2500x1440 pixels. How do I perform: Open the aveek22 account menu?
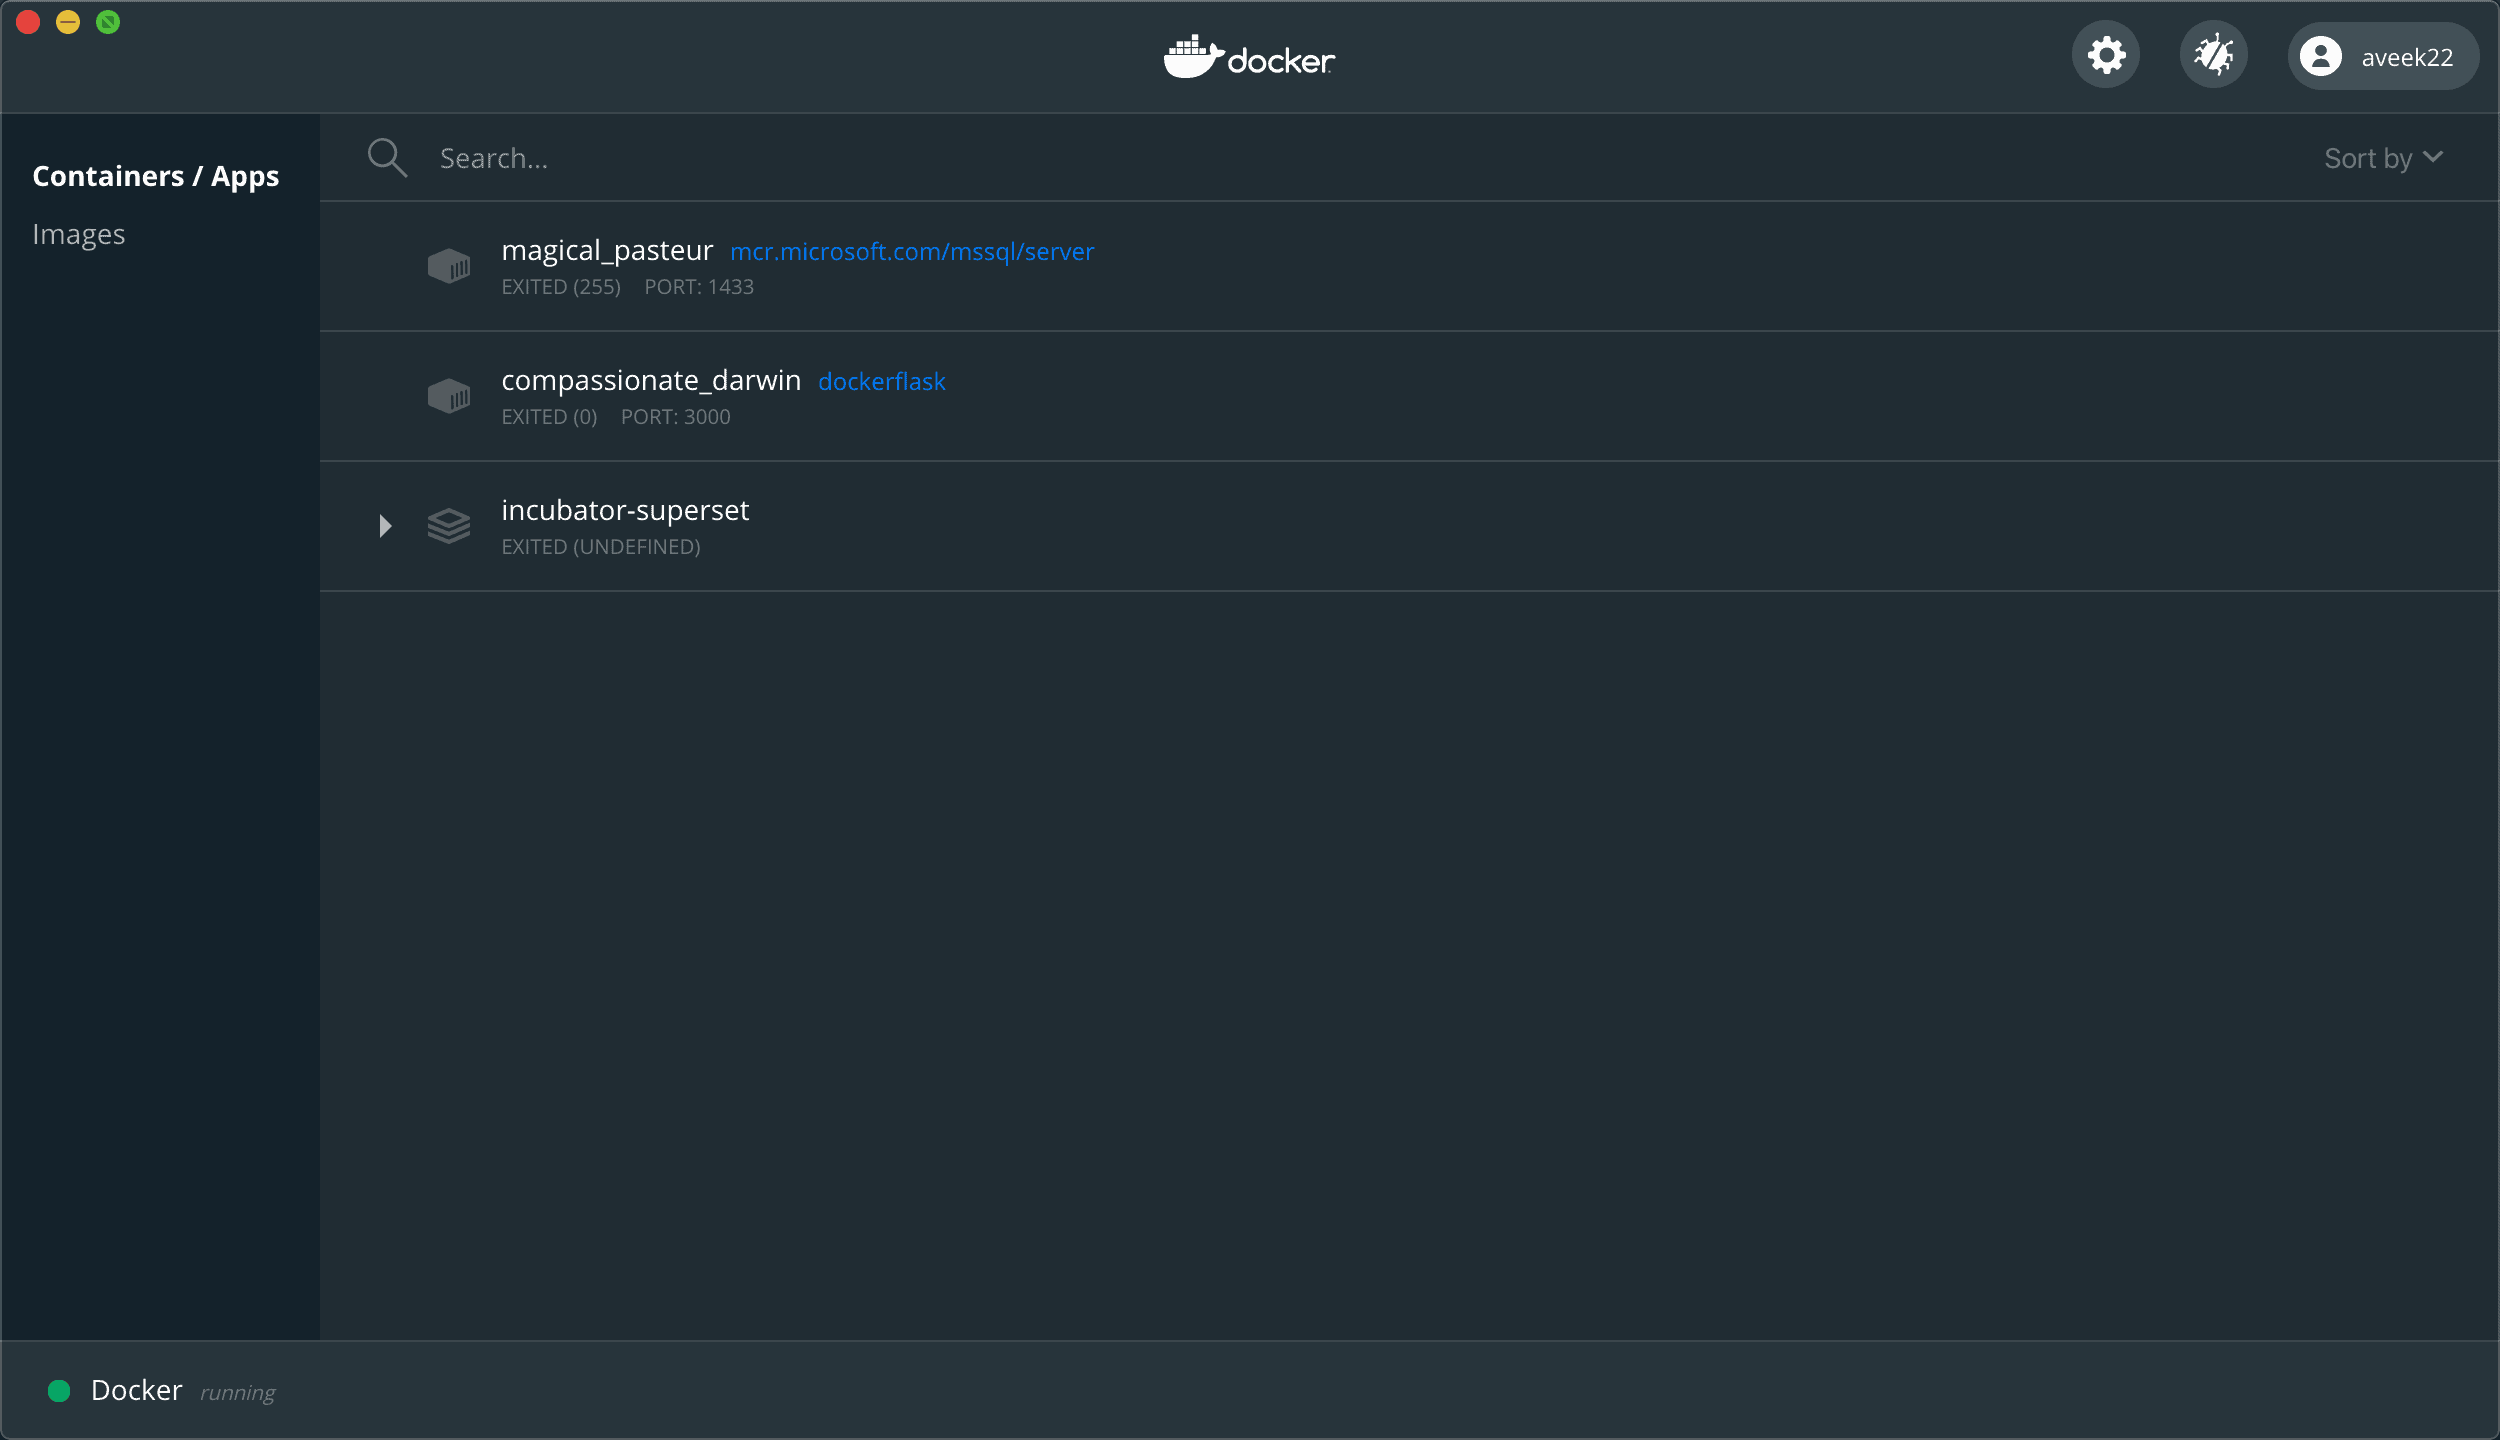coord(2406,57)
